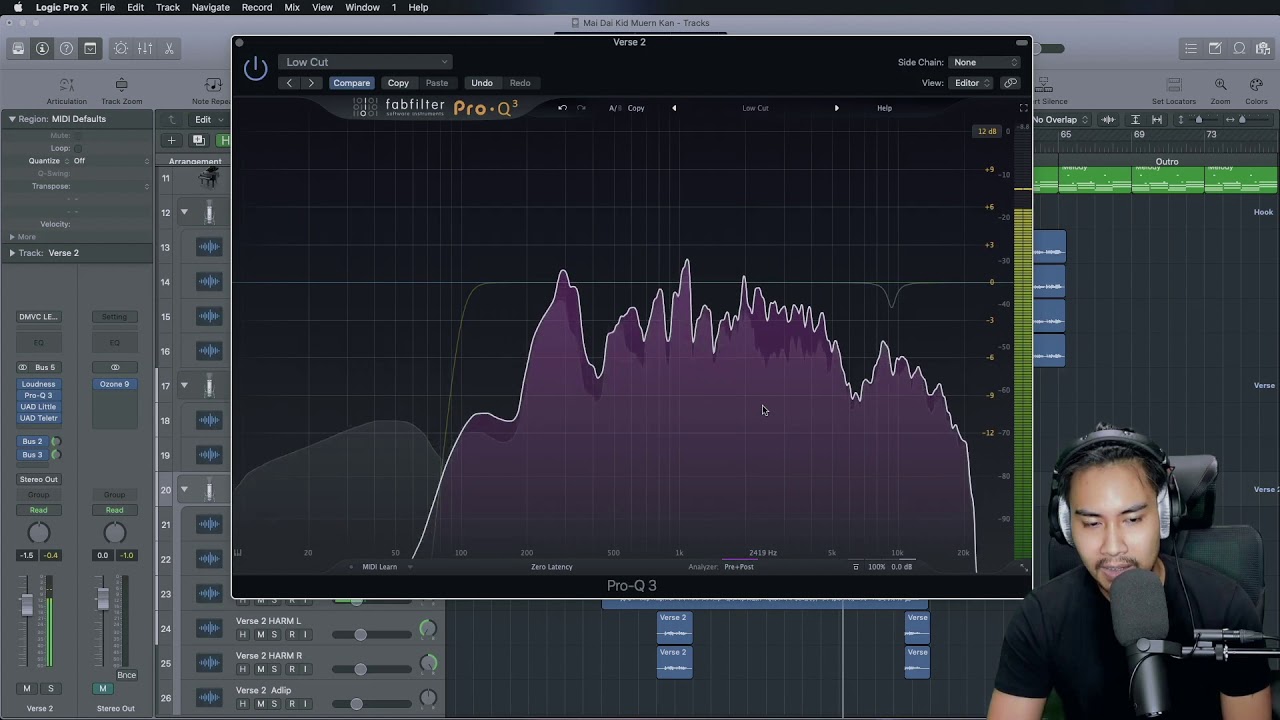Toggle the FabFilter A/B state button
Viewport: 1280px width, 720px height.
click(614, 108)
